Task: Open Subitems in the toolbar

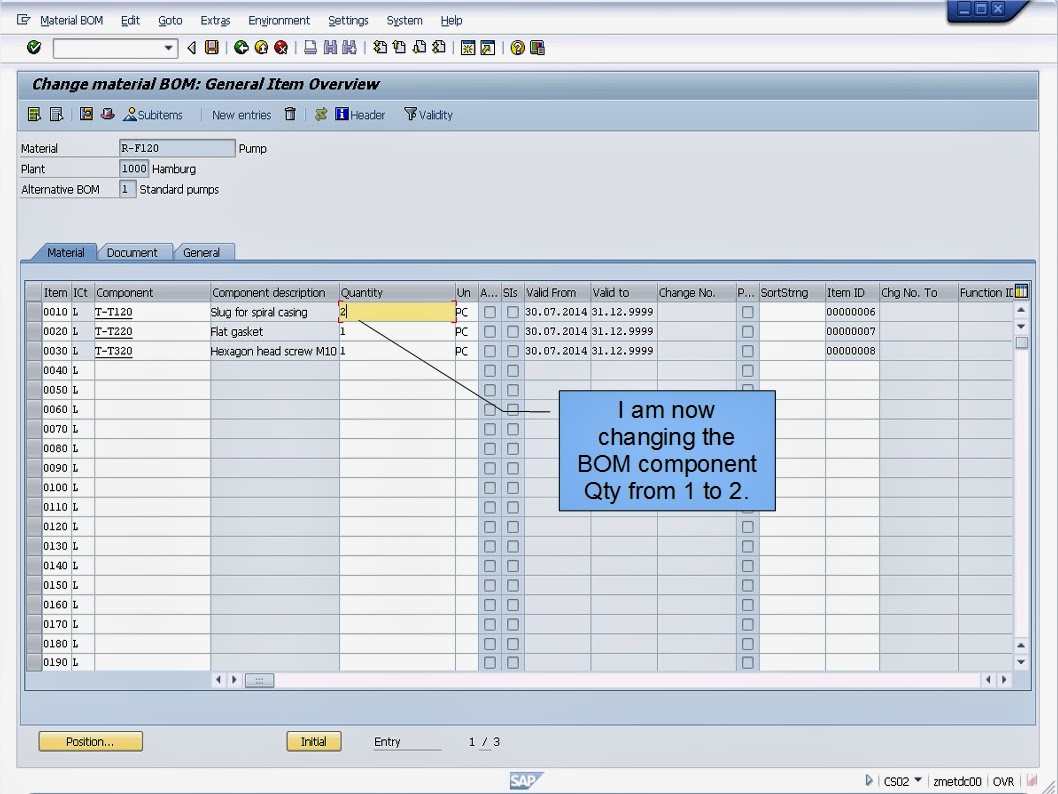Action: [x=152, y=115]
